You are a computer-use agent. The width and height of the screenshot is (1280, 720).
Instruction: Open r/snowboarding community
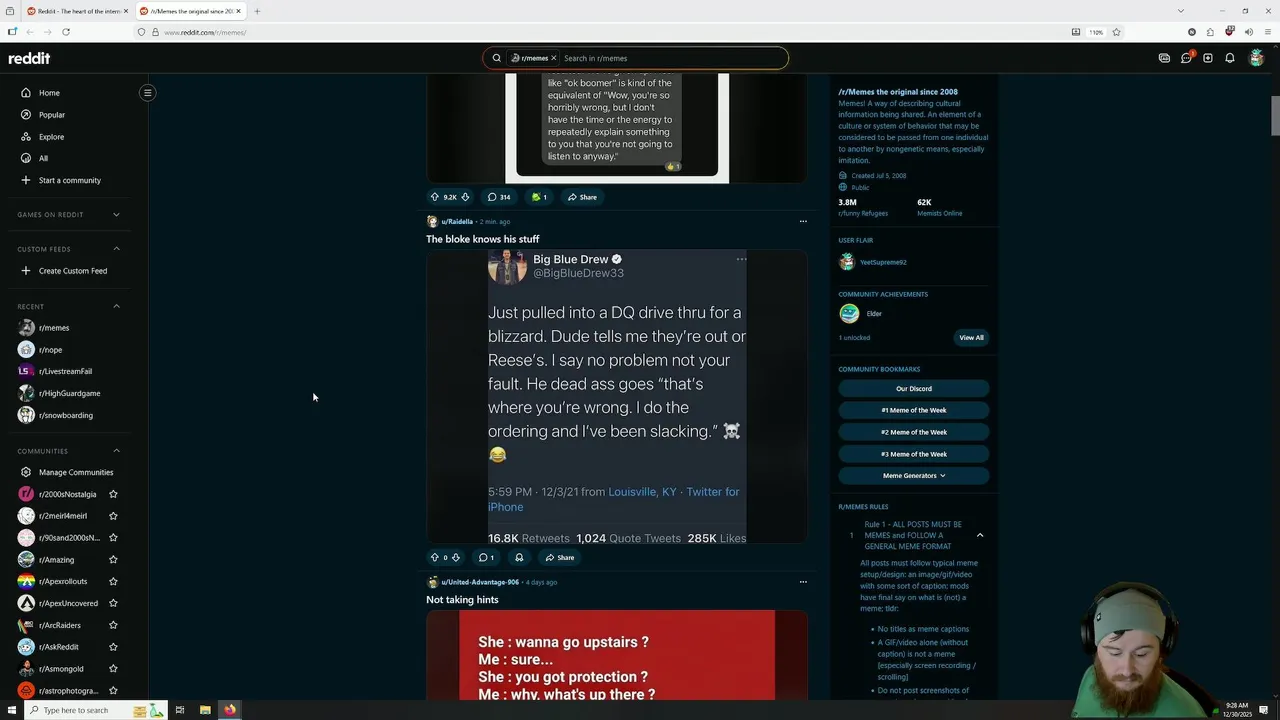tap(65, 415)
